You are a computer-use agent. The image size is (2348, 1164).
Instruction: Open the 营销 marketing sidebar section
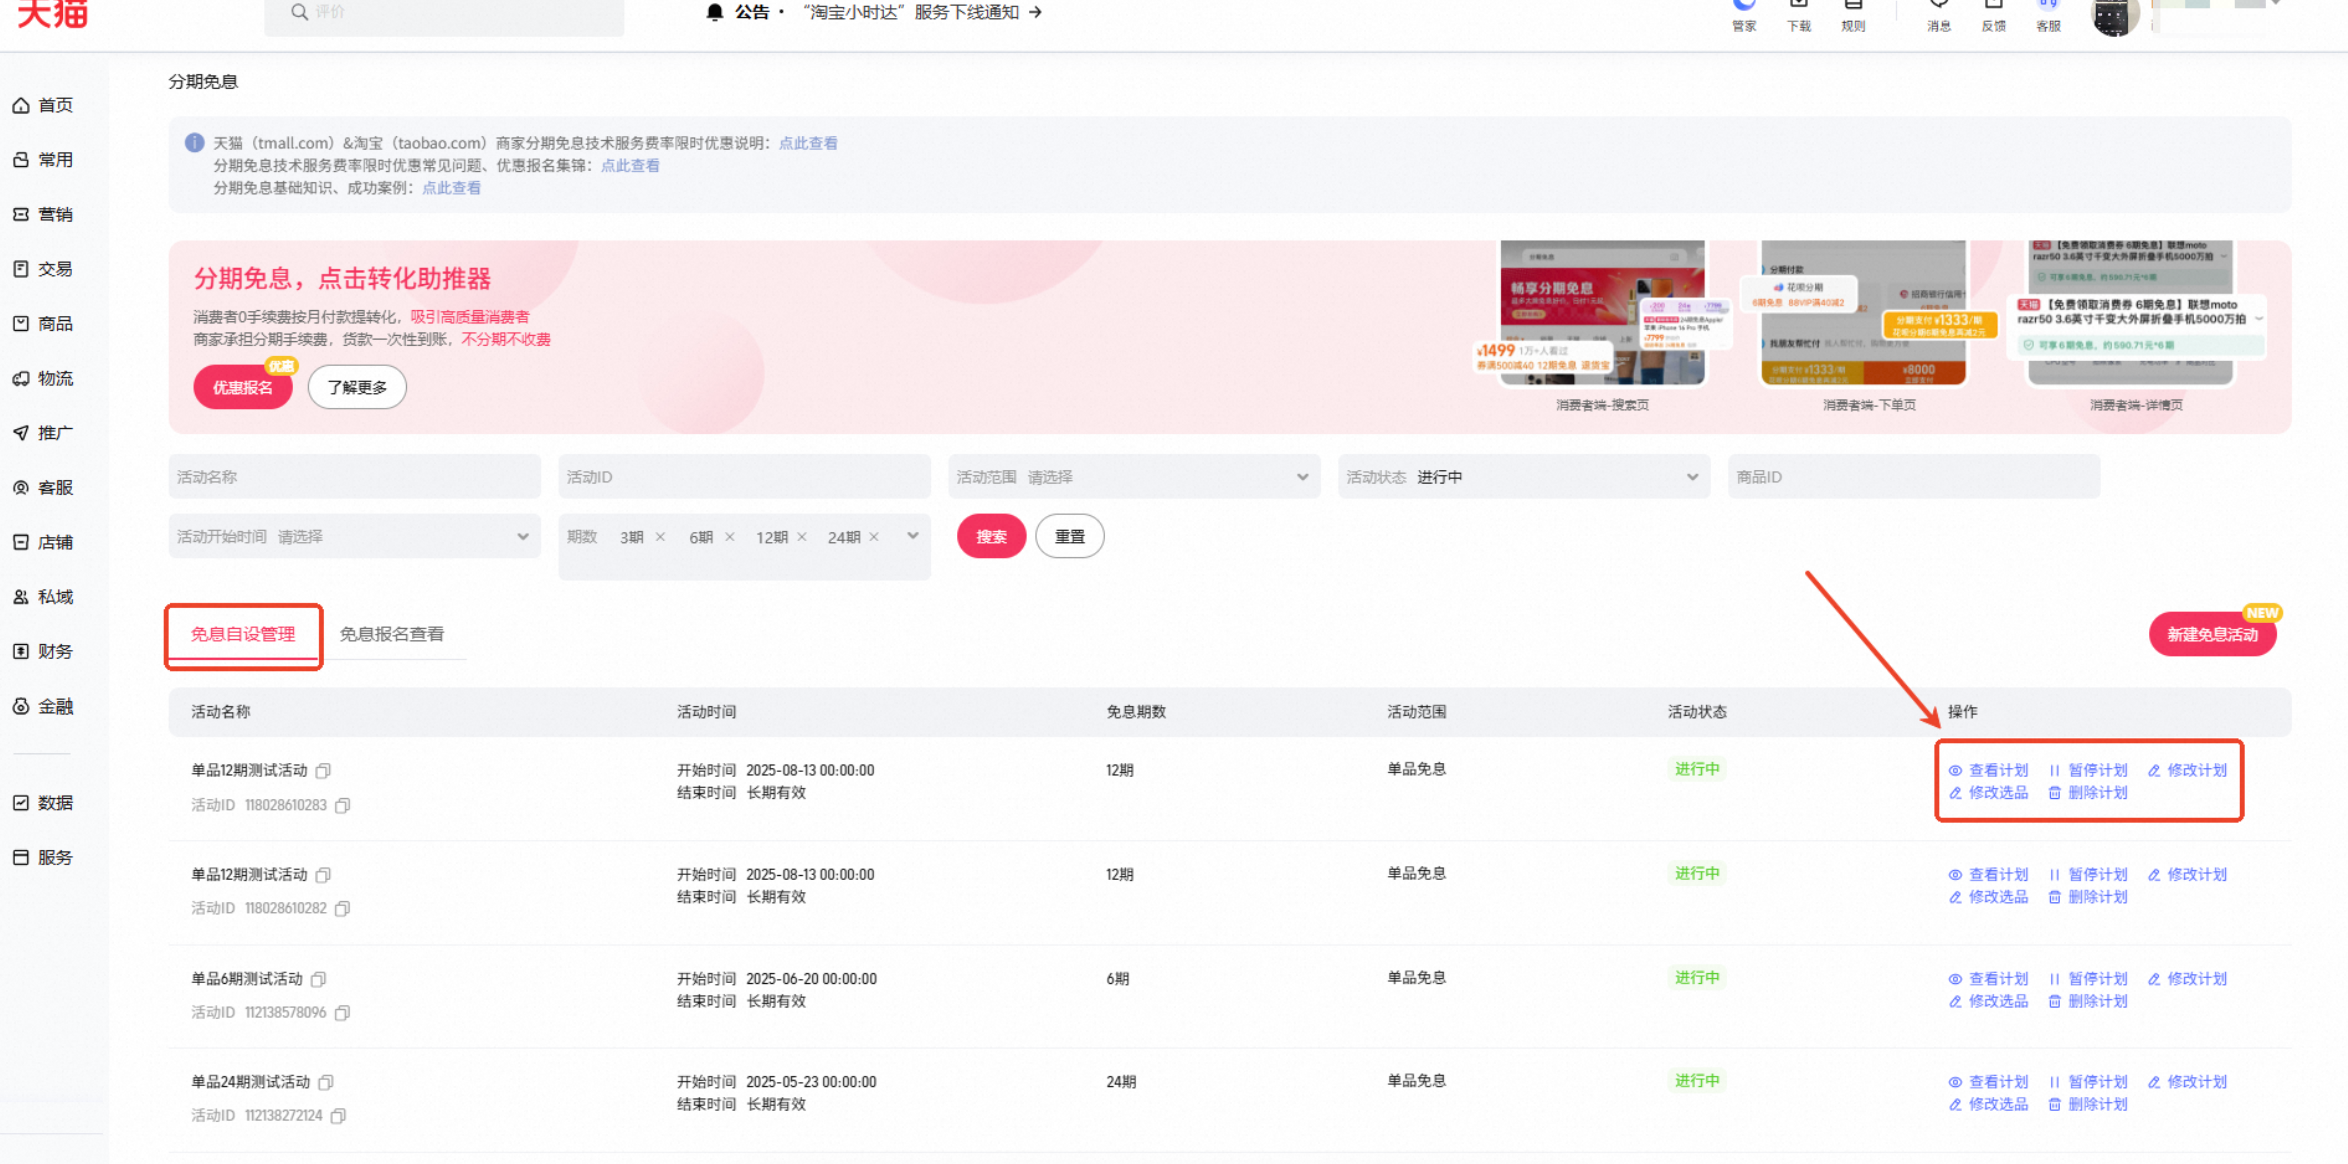tap(43, 214)
